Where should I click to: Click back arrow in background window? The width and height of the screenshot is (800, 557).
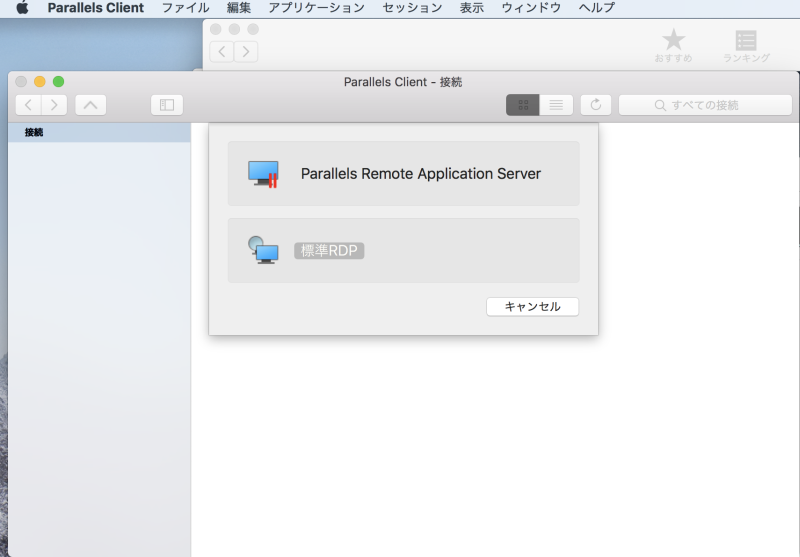click(x=222, y=52)
